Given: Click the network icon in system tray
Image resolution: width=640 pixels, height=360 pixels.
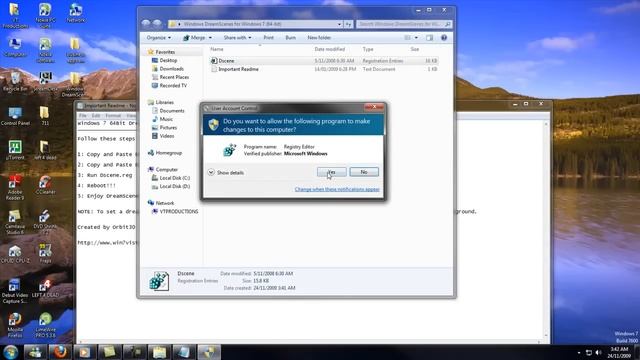Looking at the screenshot, I should pos(589,352).
